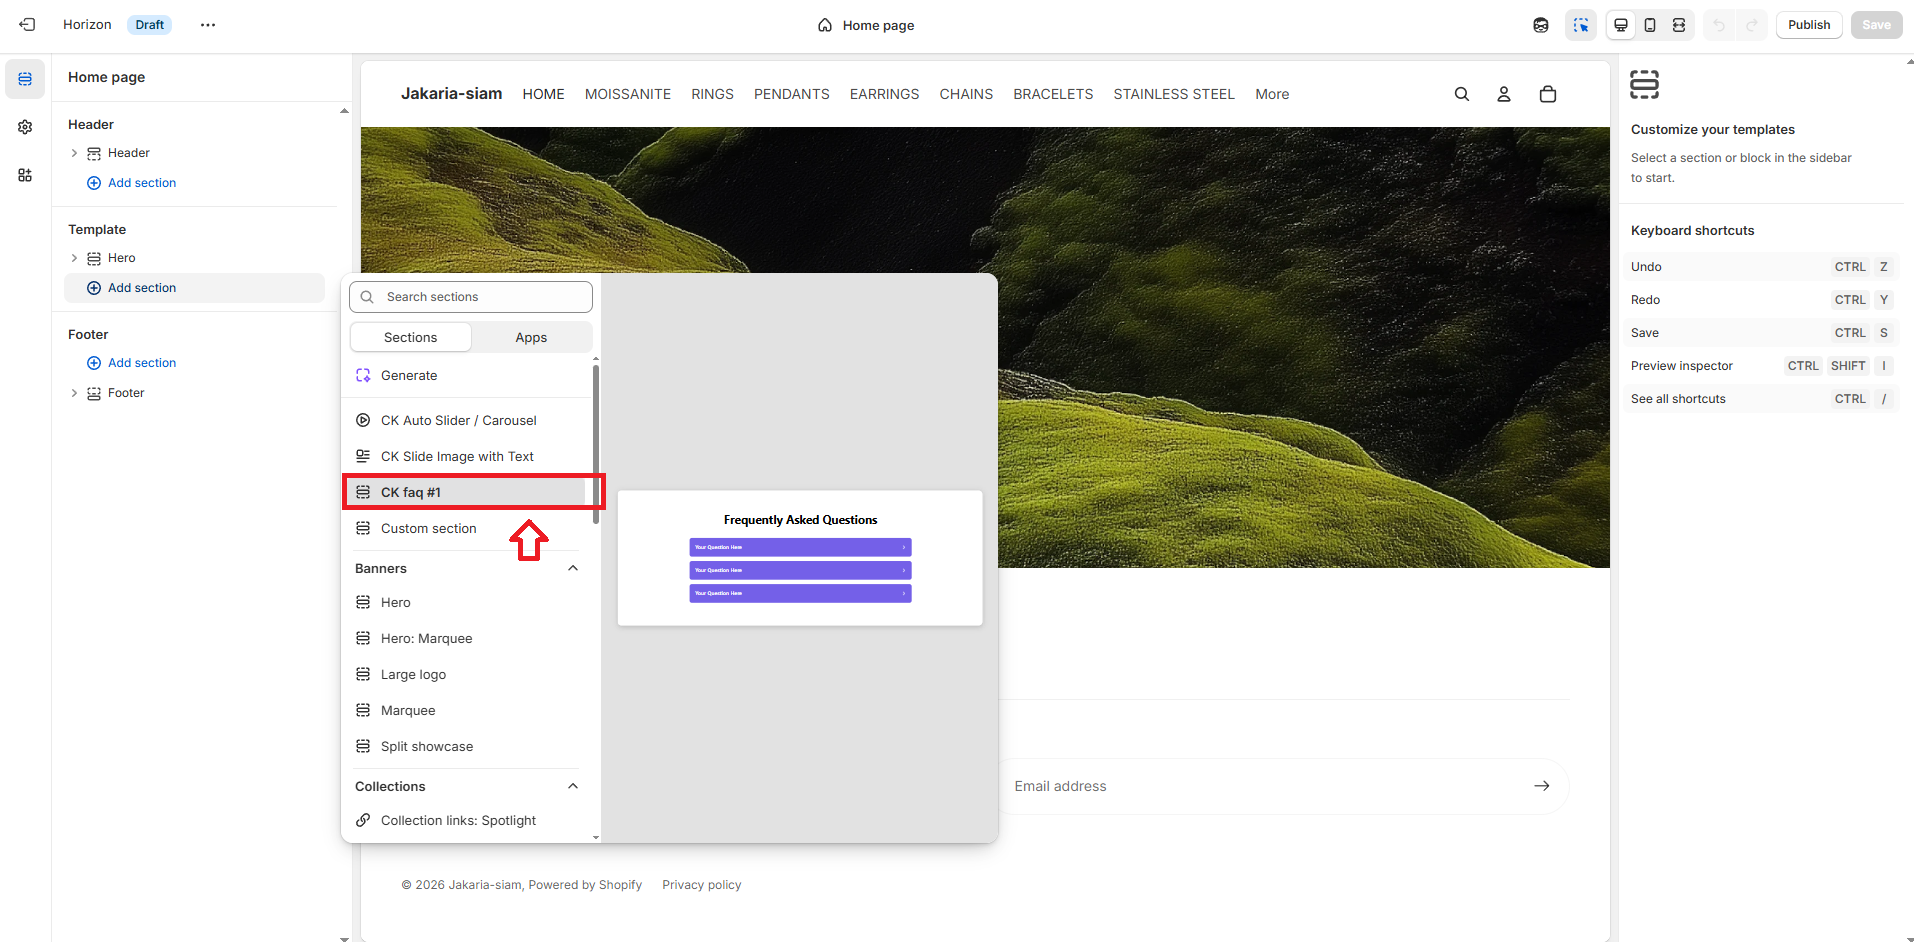Click Add section under Footer
1914x942 pixels.
[141, 363]
